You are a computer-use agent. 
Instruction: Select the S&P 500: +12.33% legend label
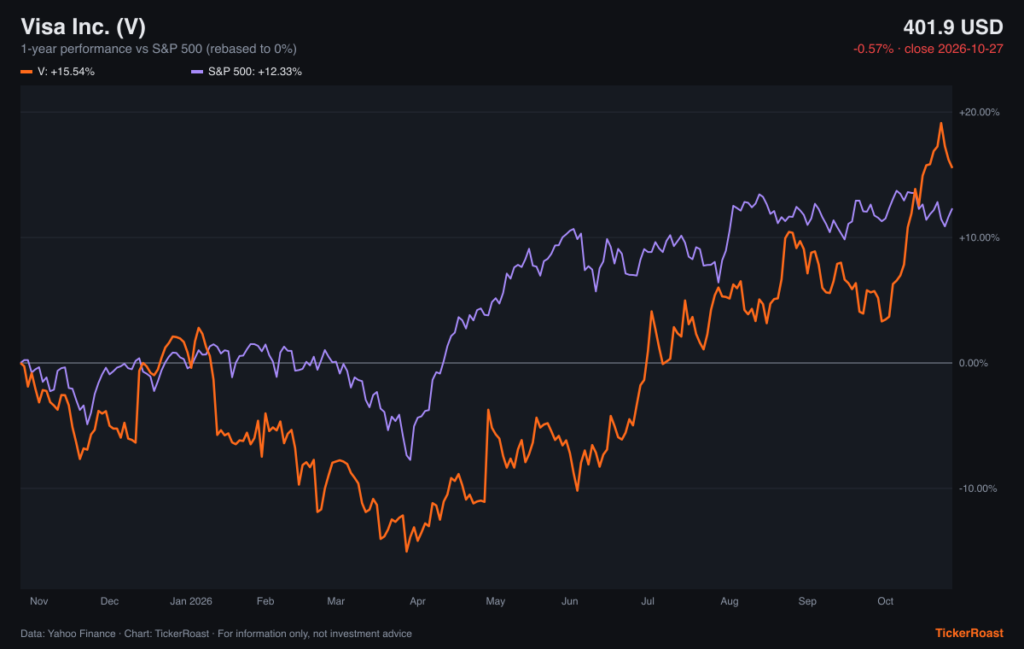coord(255,72)
